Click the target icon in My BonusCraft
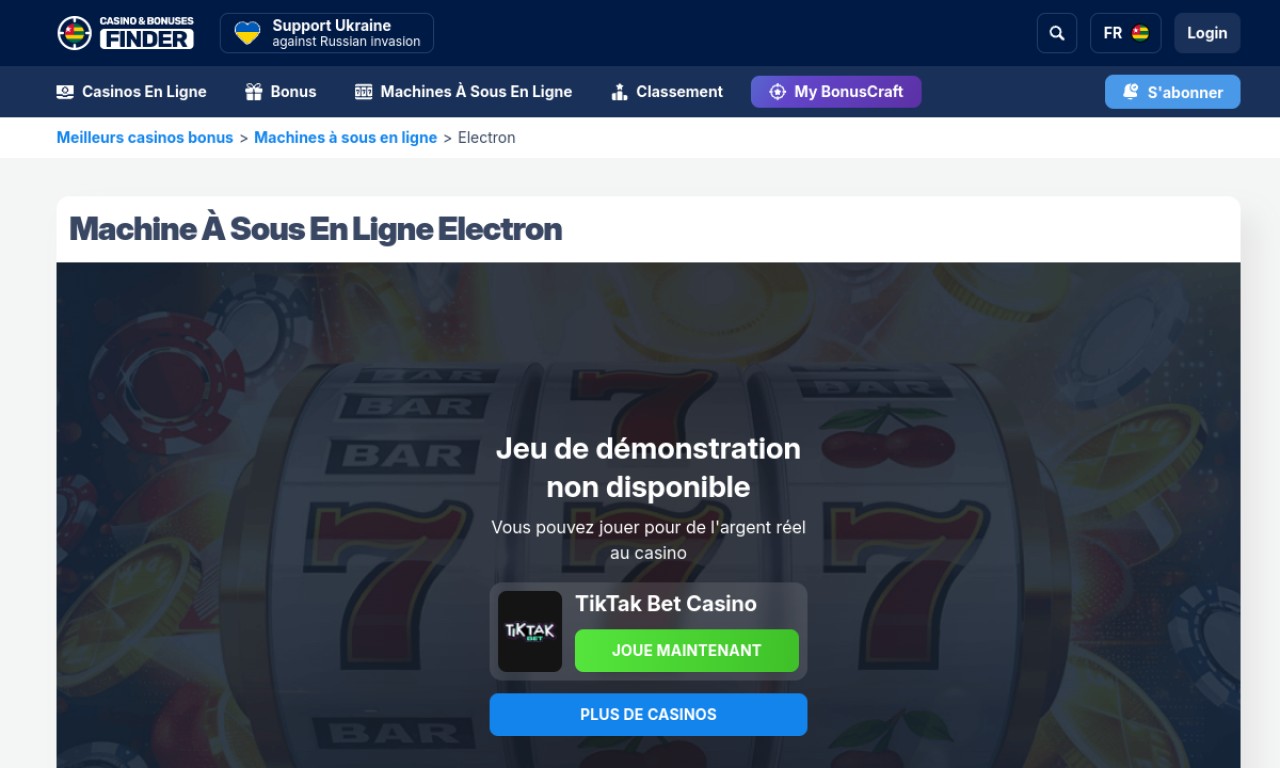The height and width of the screenshot is (768, 1280). pos(777,92)
